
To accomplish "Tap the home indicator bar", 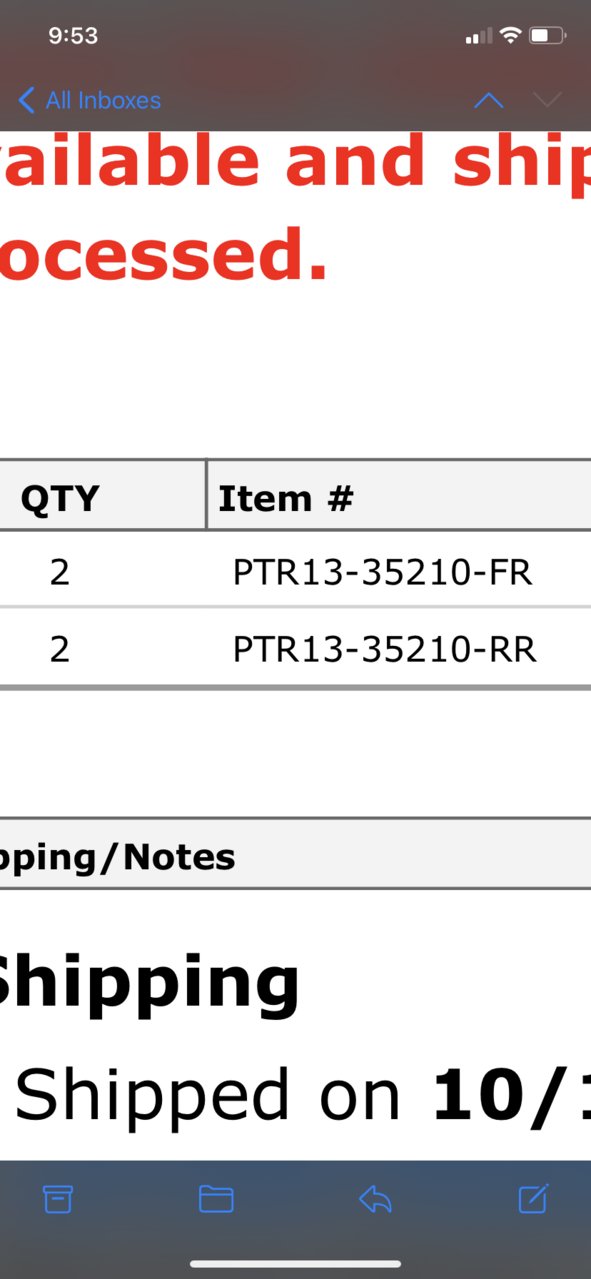I will [295, 1264].
